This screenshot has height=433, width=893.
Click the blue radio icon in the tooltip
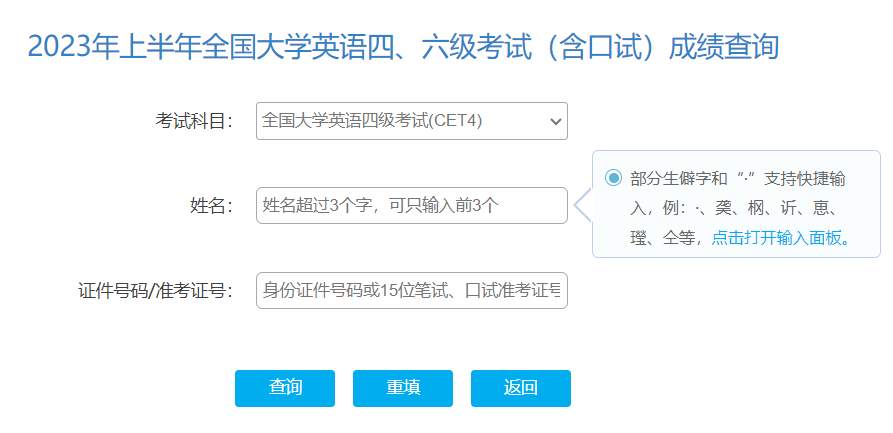click(x=613, y=178)
